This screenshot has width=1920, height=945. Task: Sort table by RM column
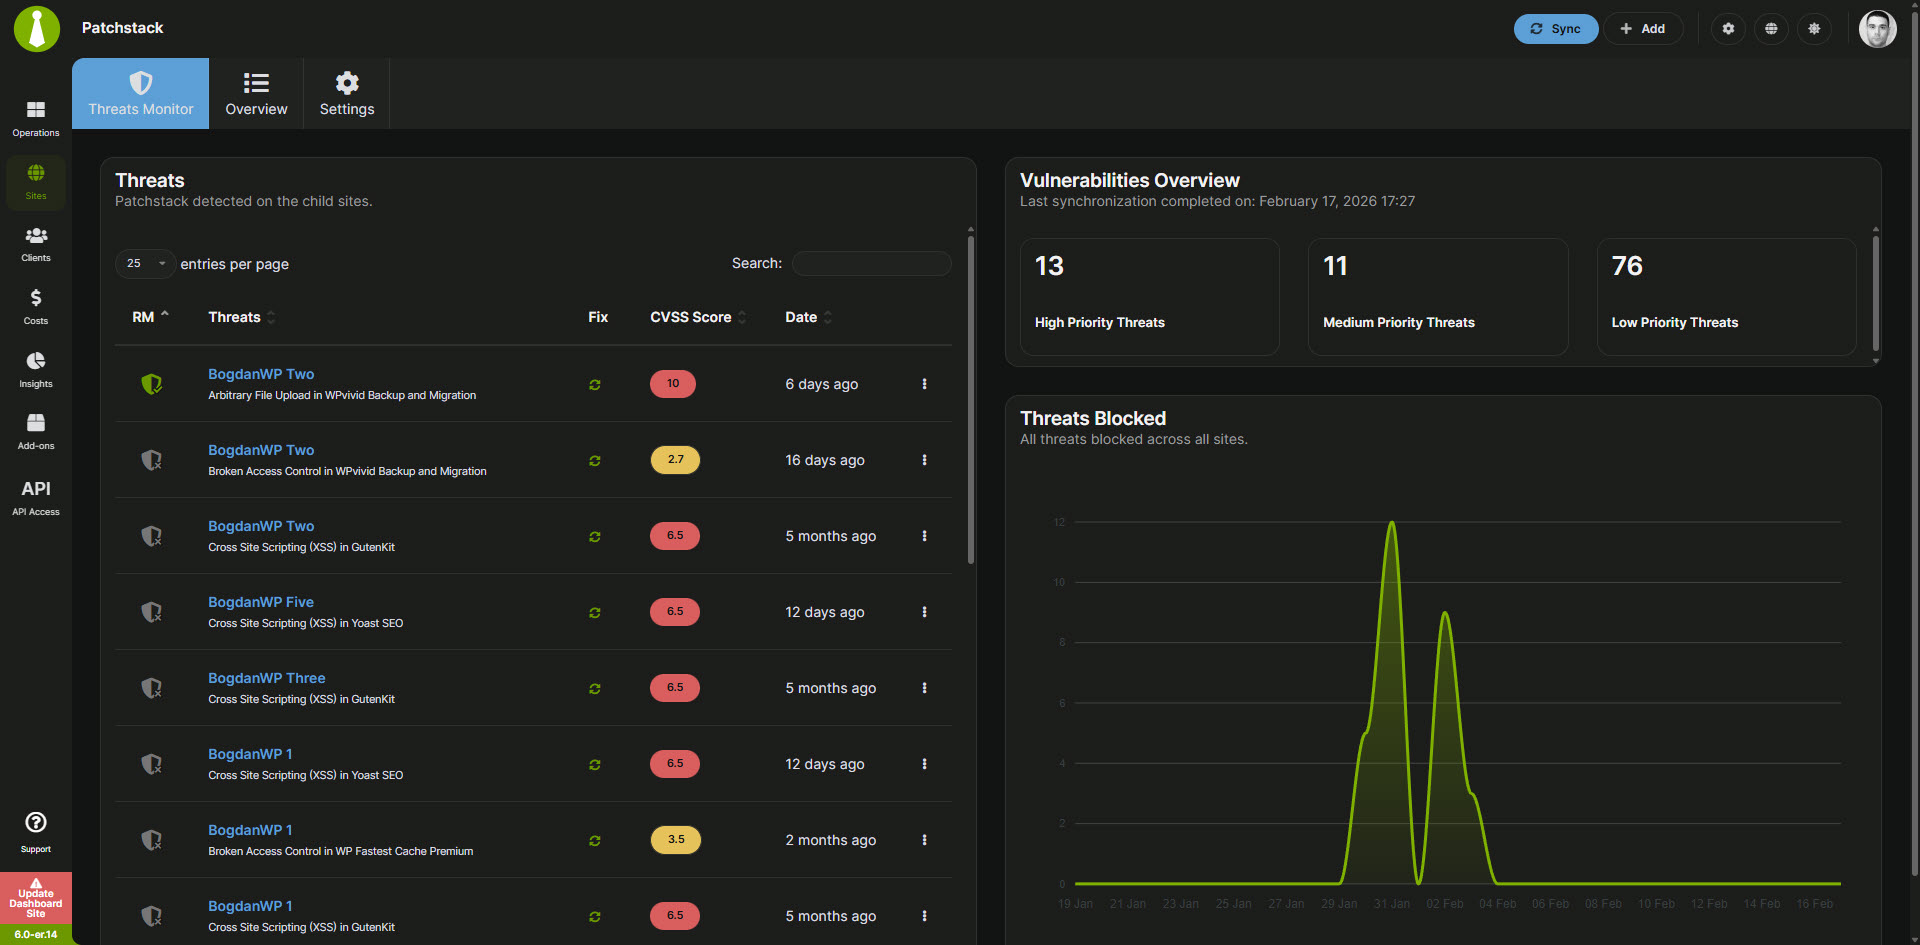point(150,317)
